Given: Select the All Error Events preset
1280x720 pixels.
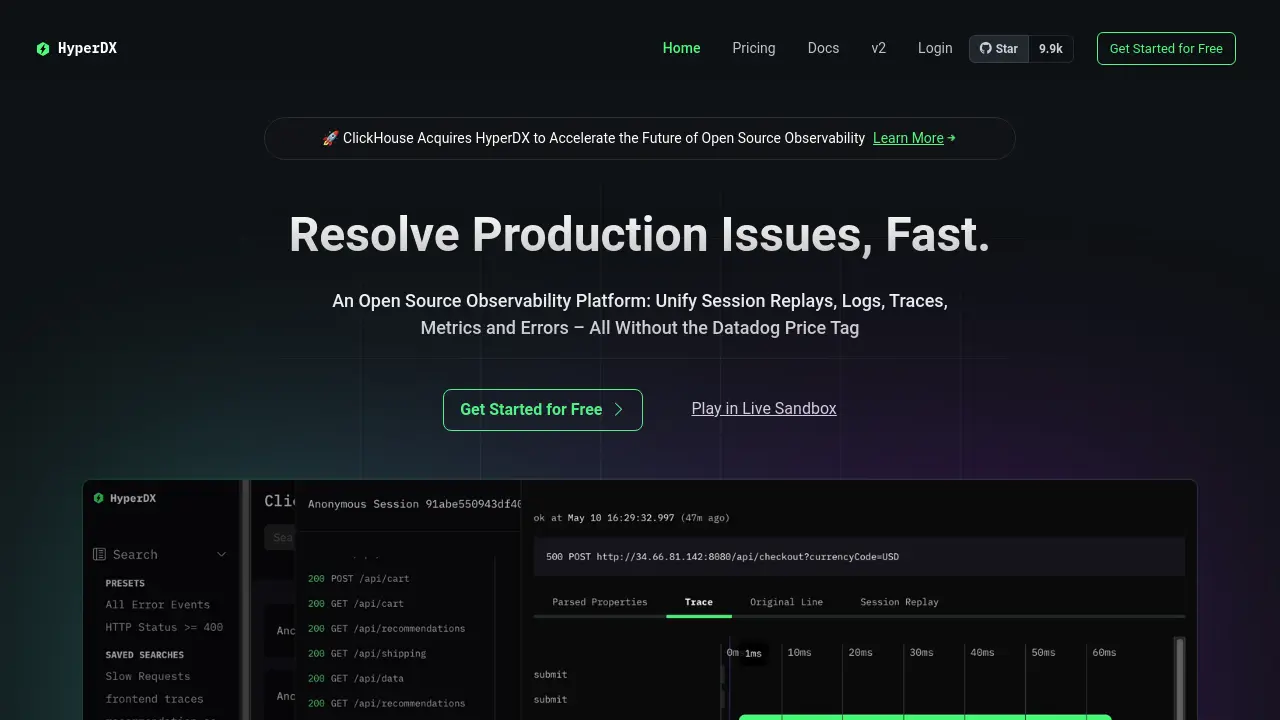Looking at the screenshot, I should coord(158,604).
